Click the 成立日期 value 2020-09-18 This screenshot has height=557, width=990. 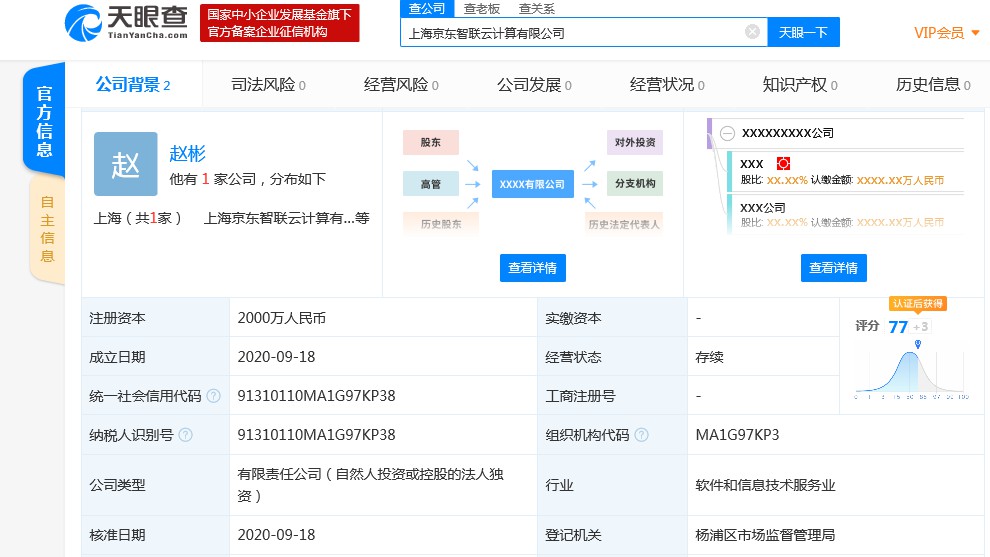276,357
